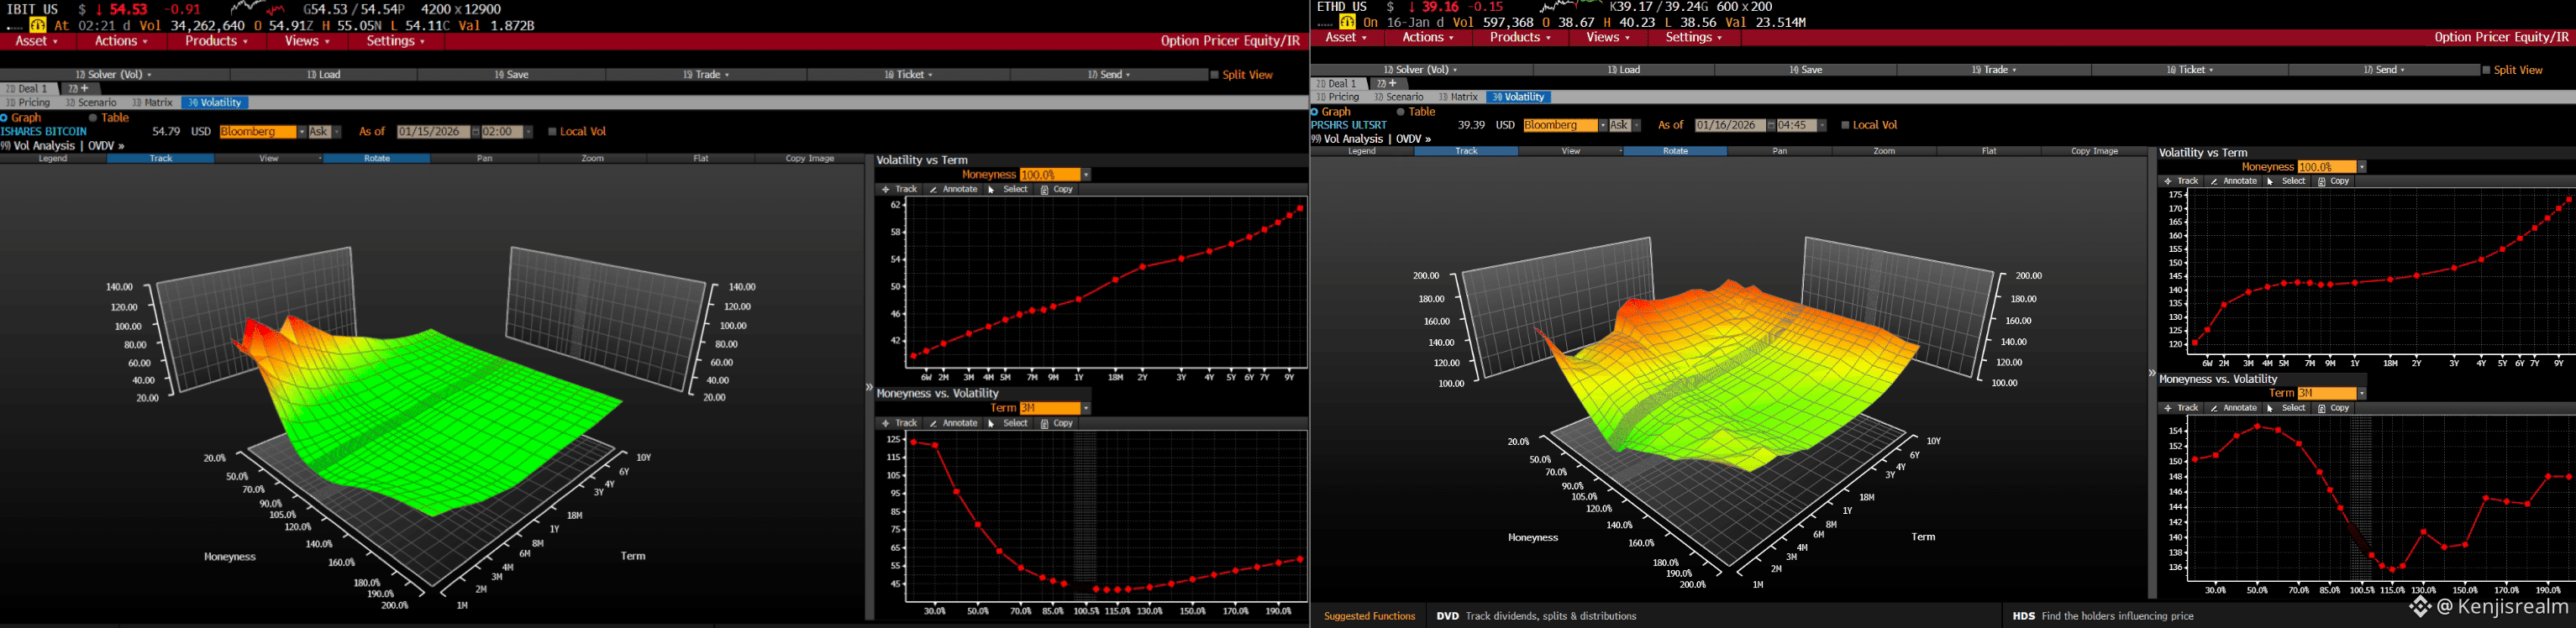Collapse IBIT side charts with double-arrow handle

point(869,387)
